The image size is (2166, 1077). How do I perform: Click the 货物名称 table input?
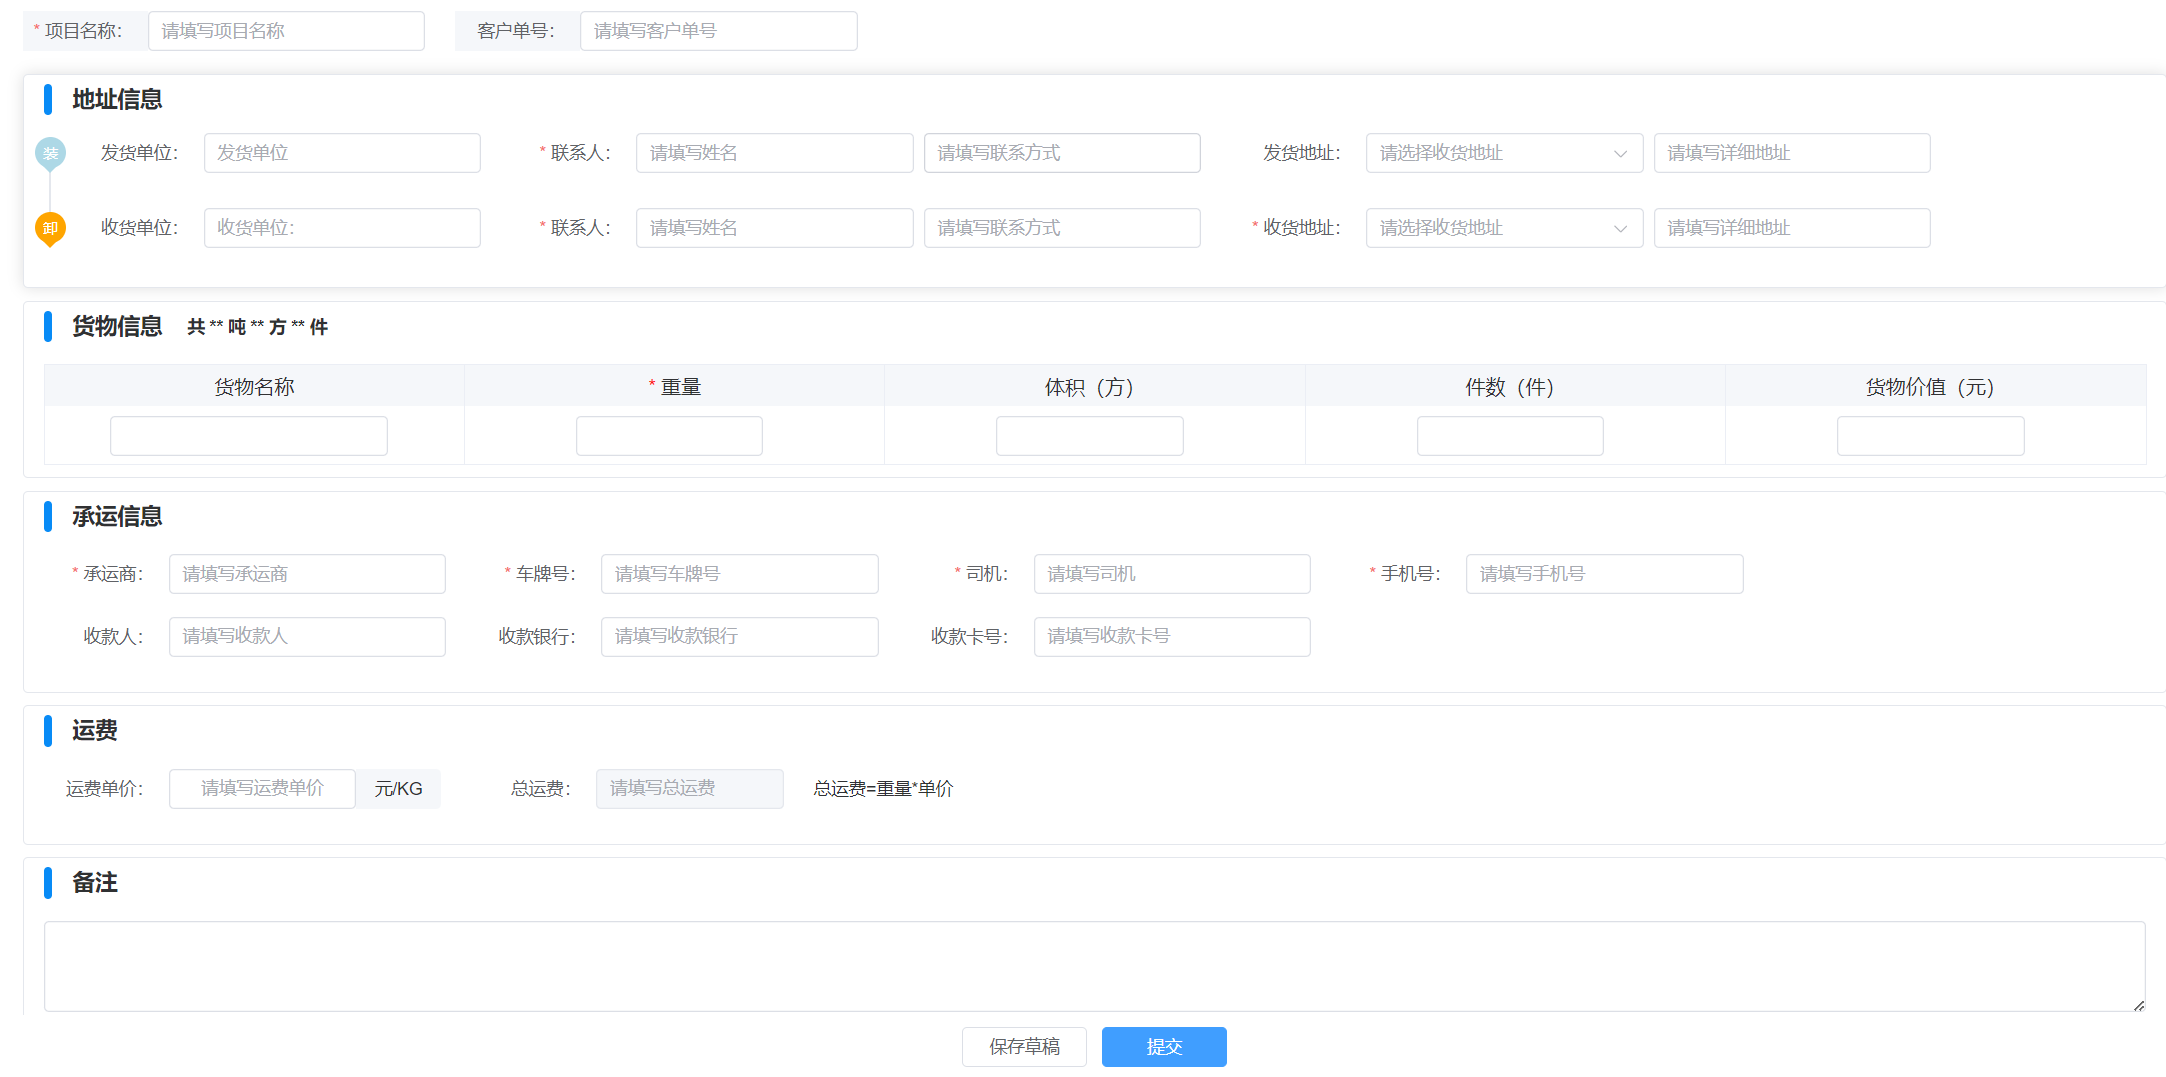249,436
